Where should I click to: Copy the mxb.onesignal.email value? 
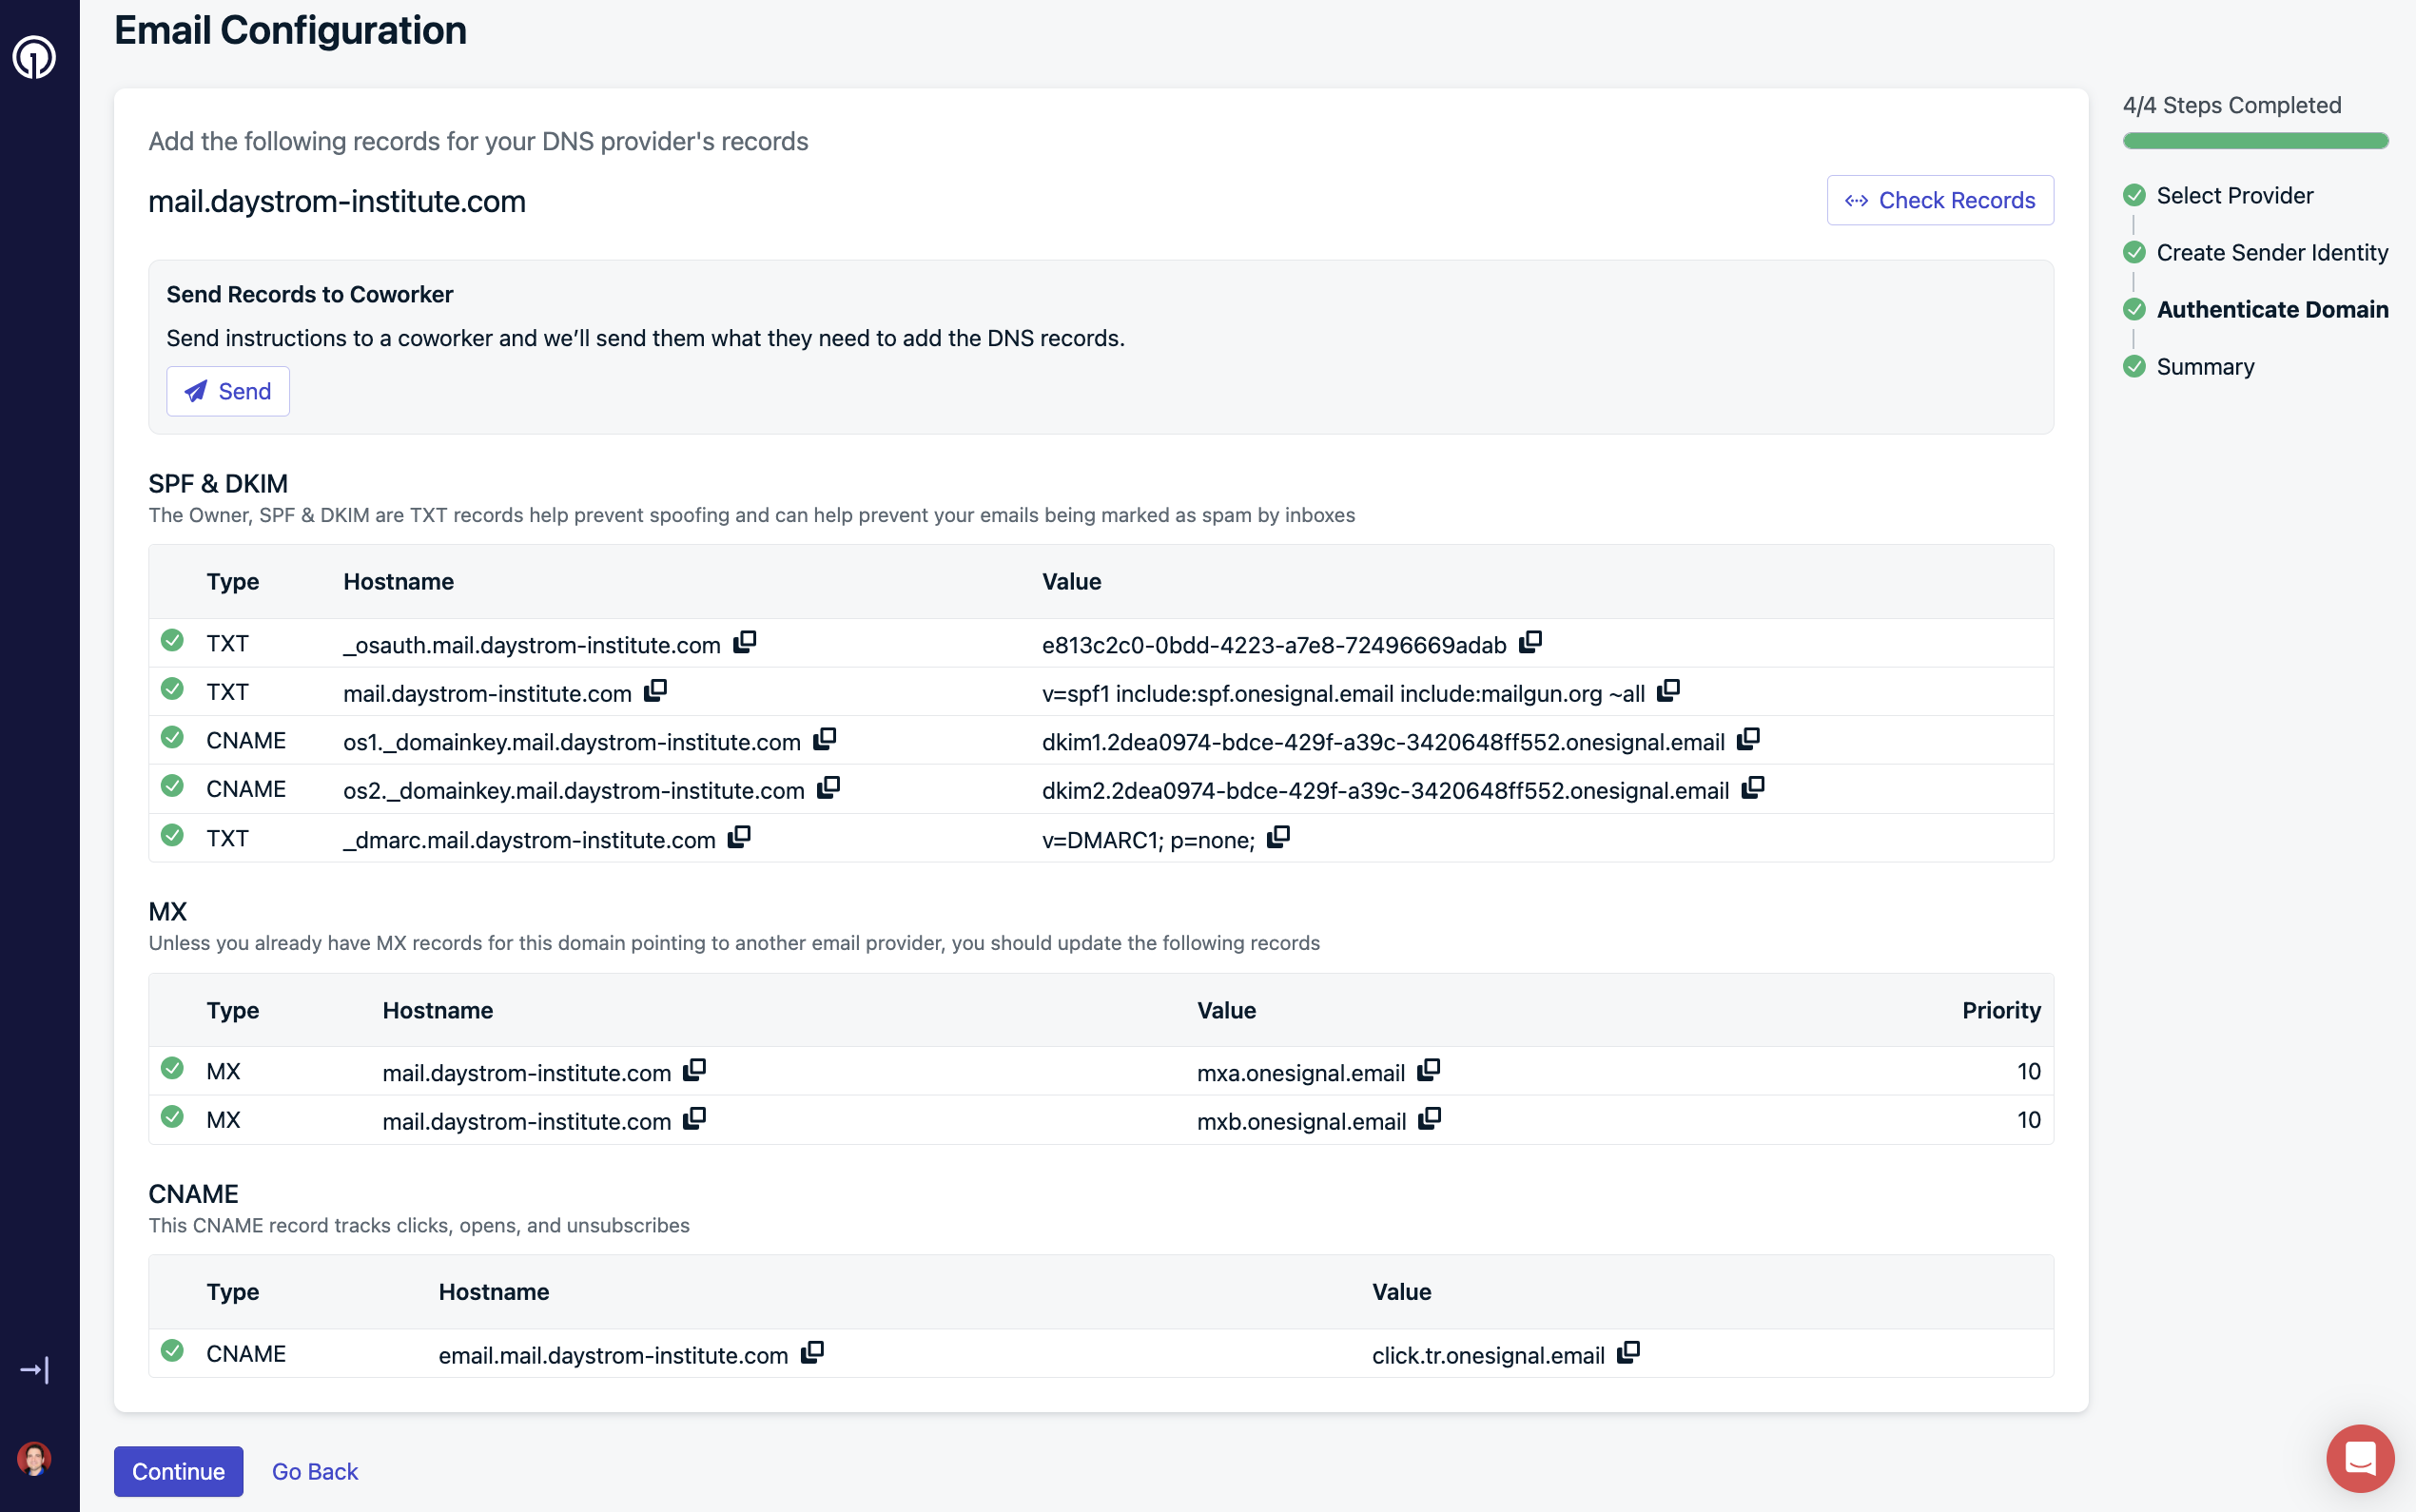1430,1119
